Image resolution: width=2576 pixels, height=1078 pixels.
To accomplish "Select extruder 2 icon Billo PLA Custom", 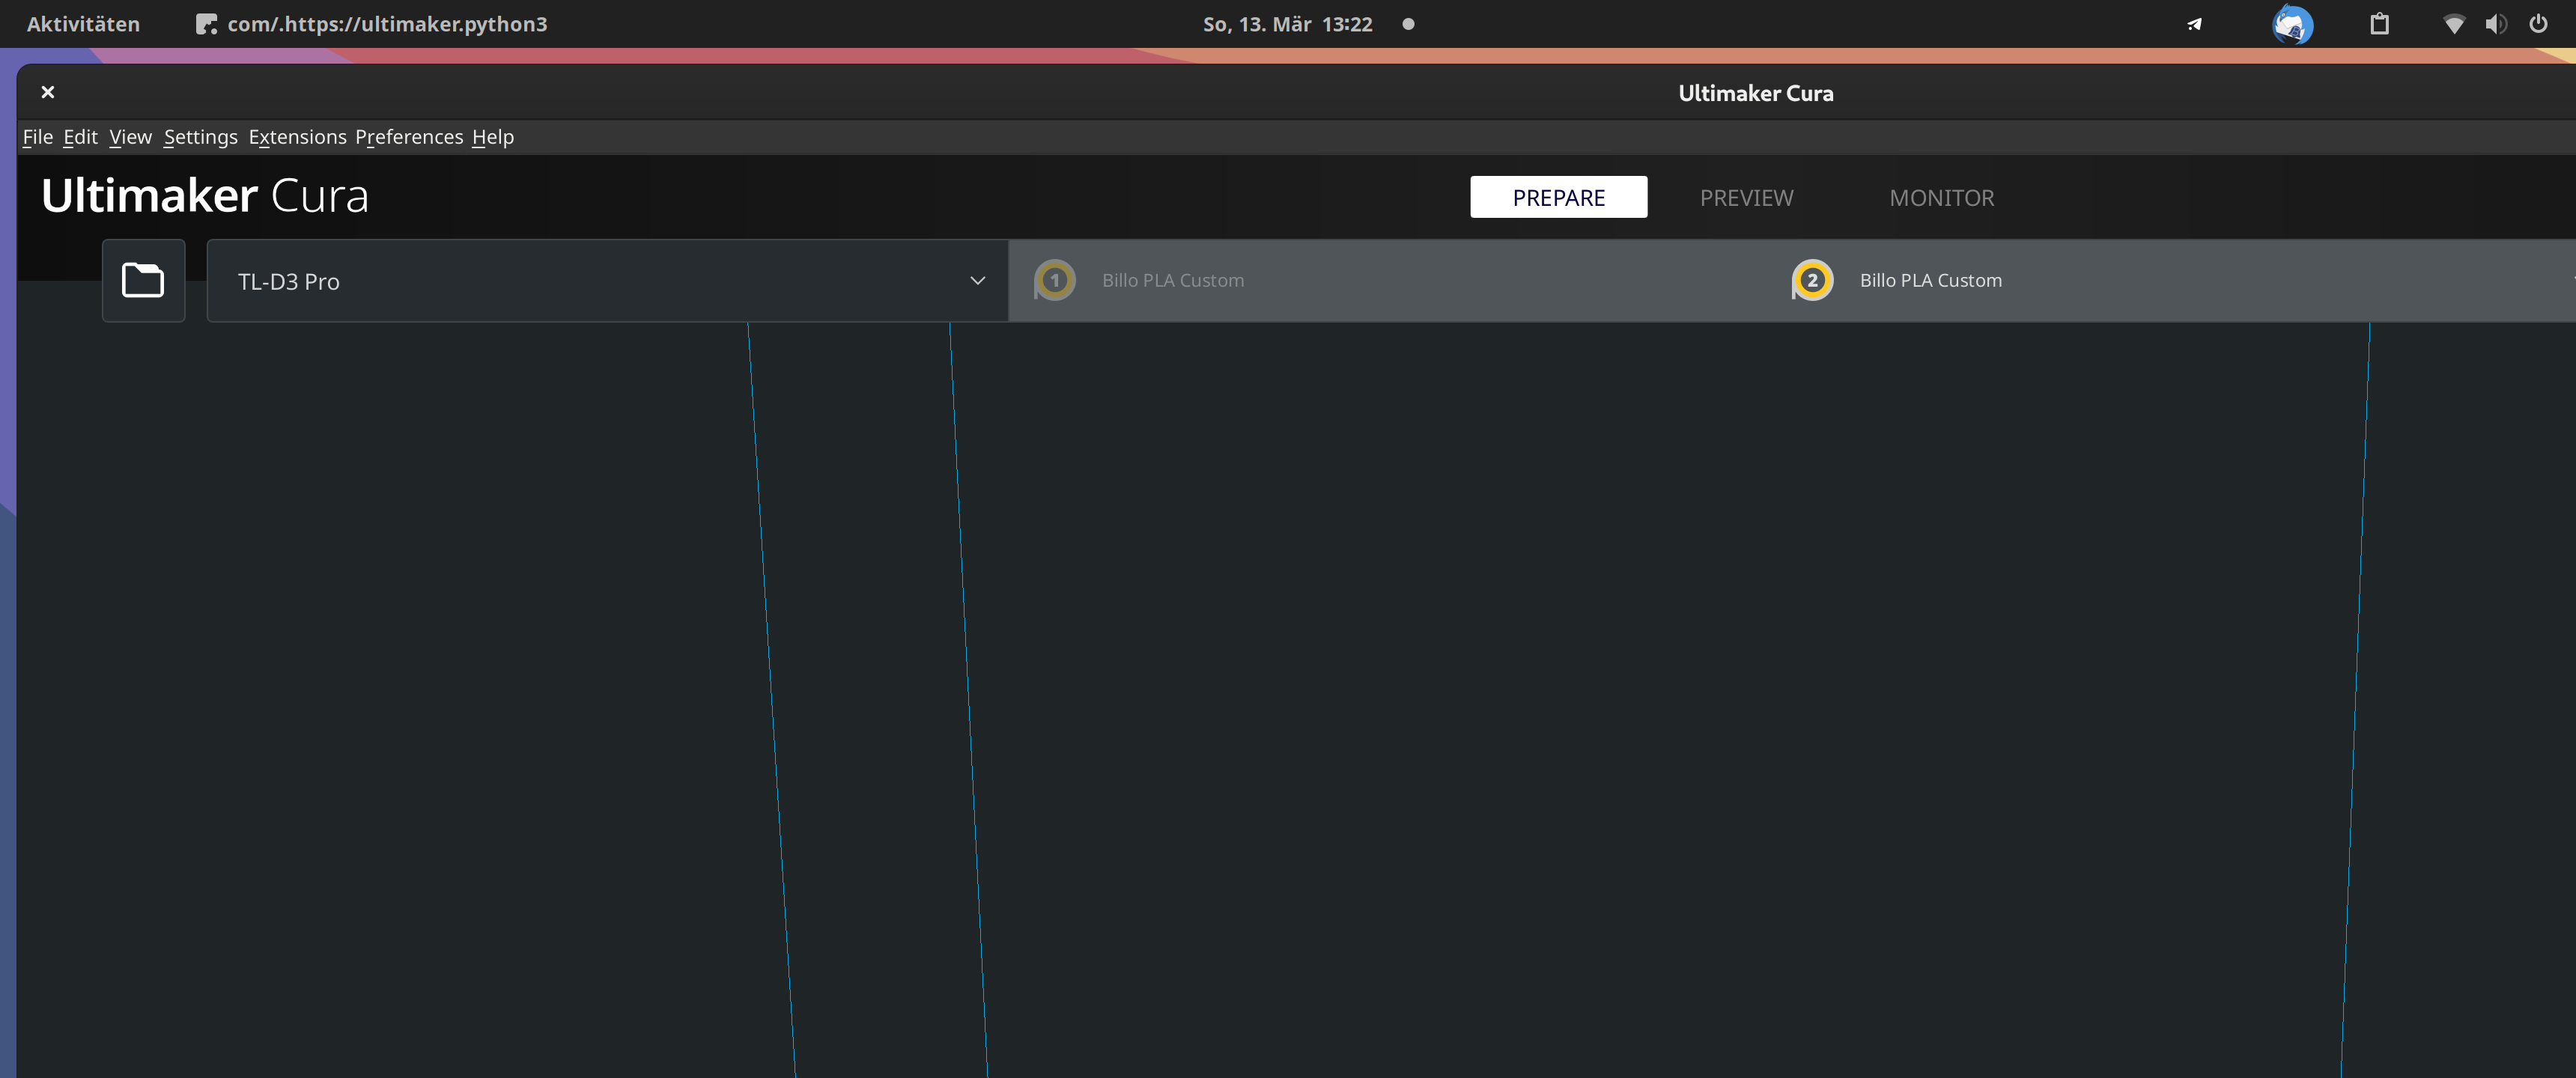I will click(1812, 280).
